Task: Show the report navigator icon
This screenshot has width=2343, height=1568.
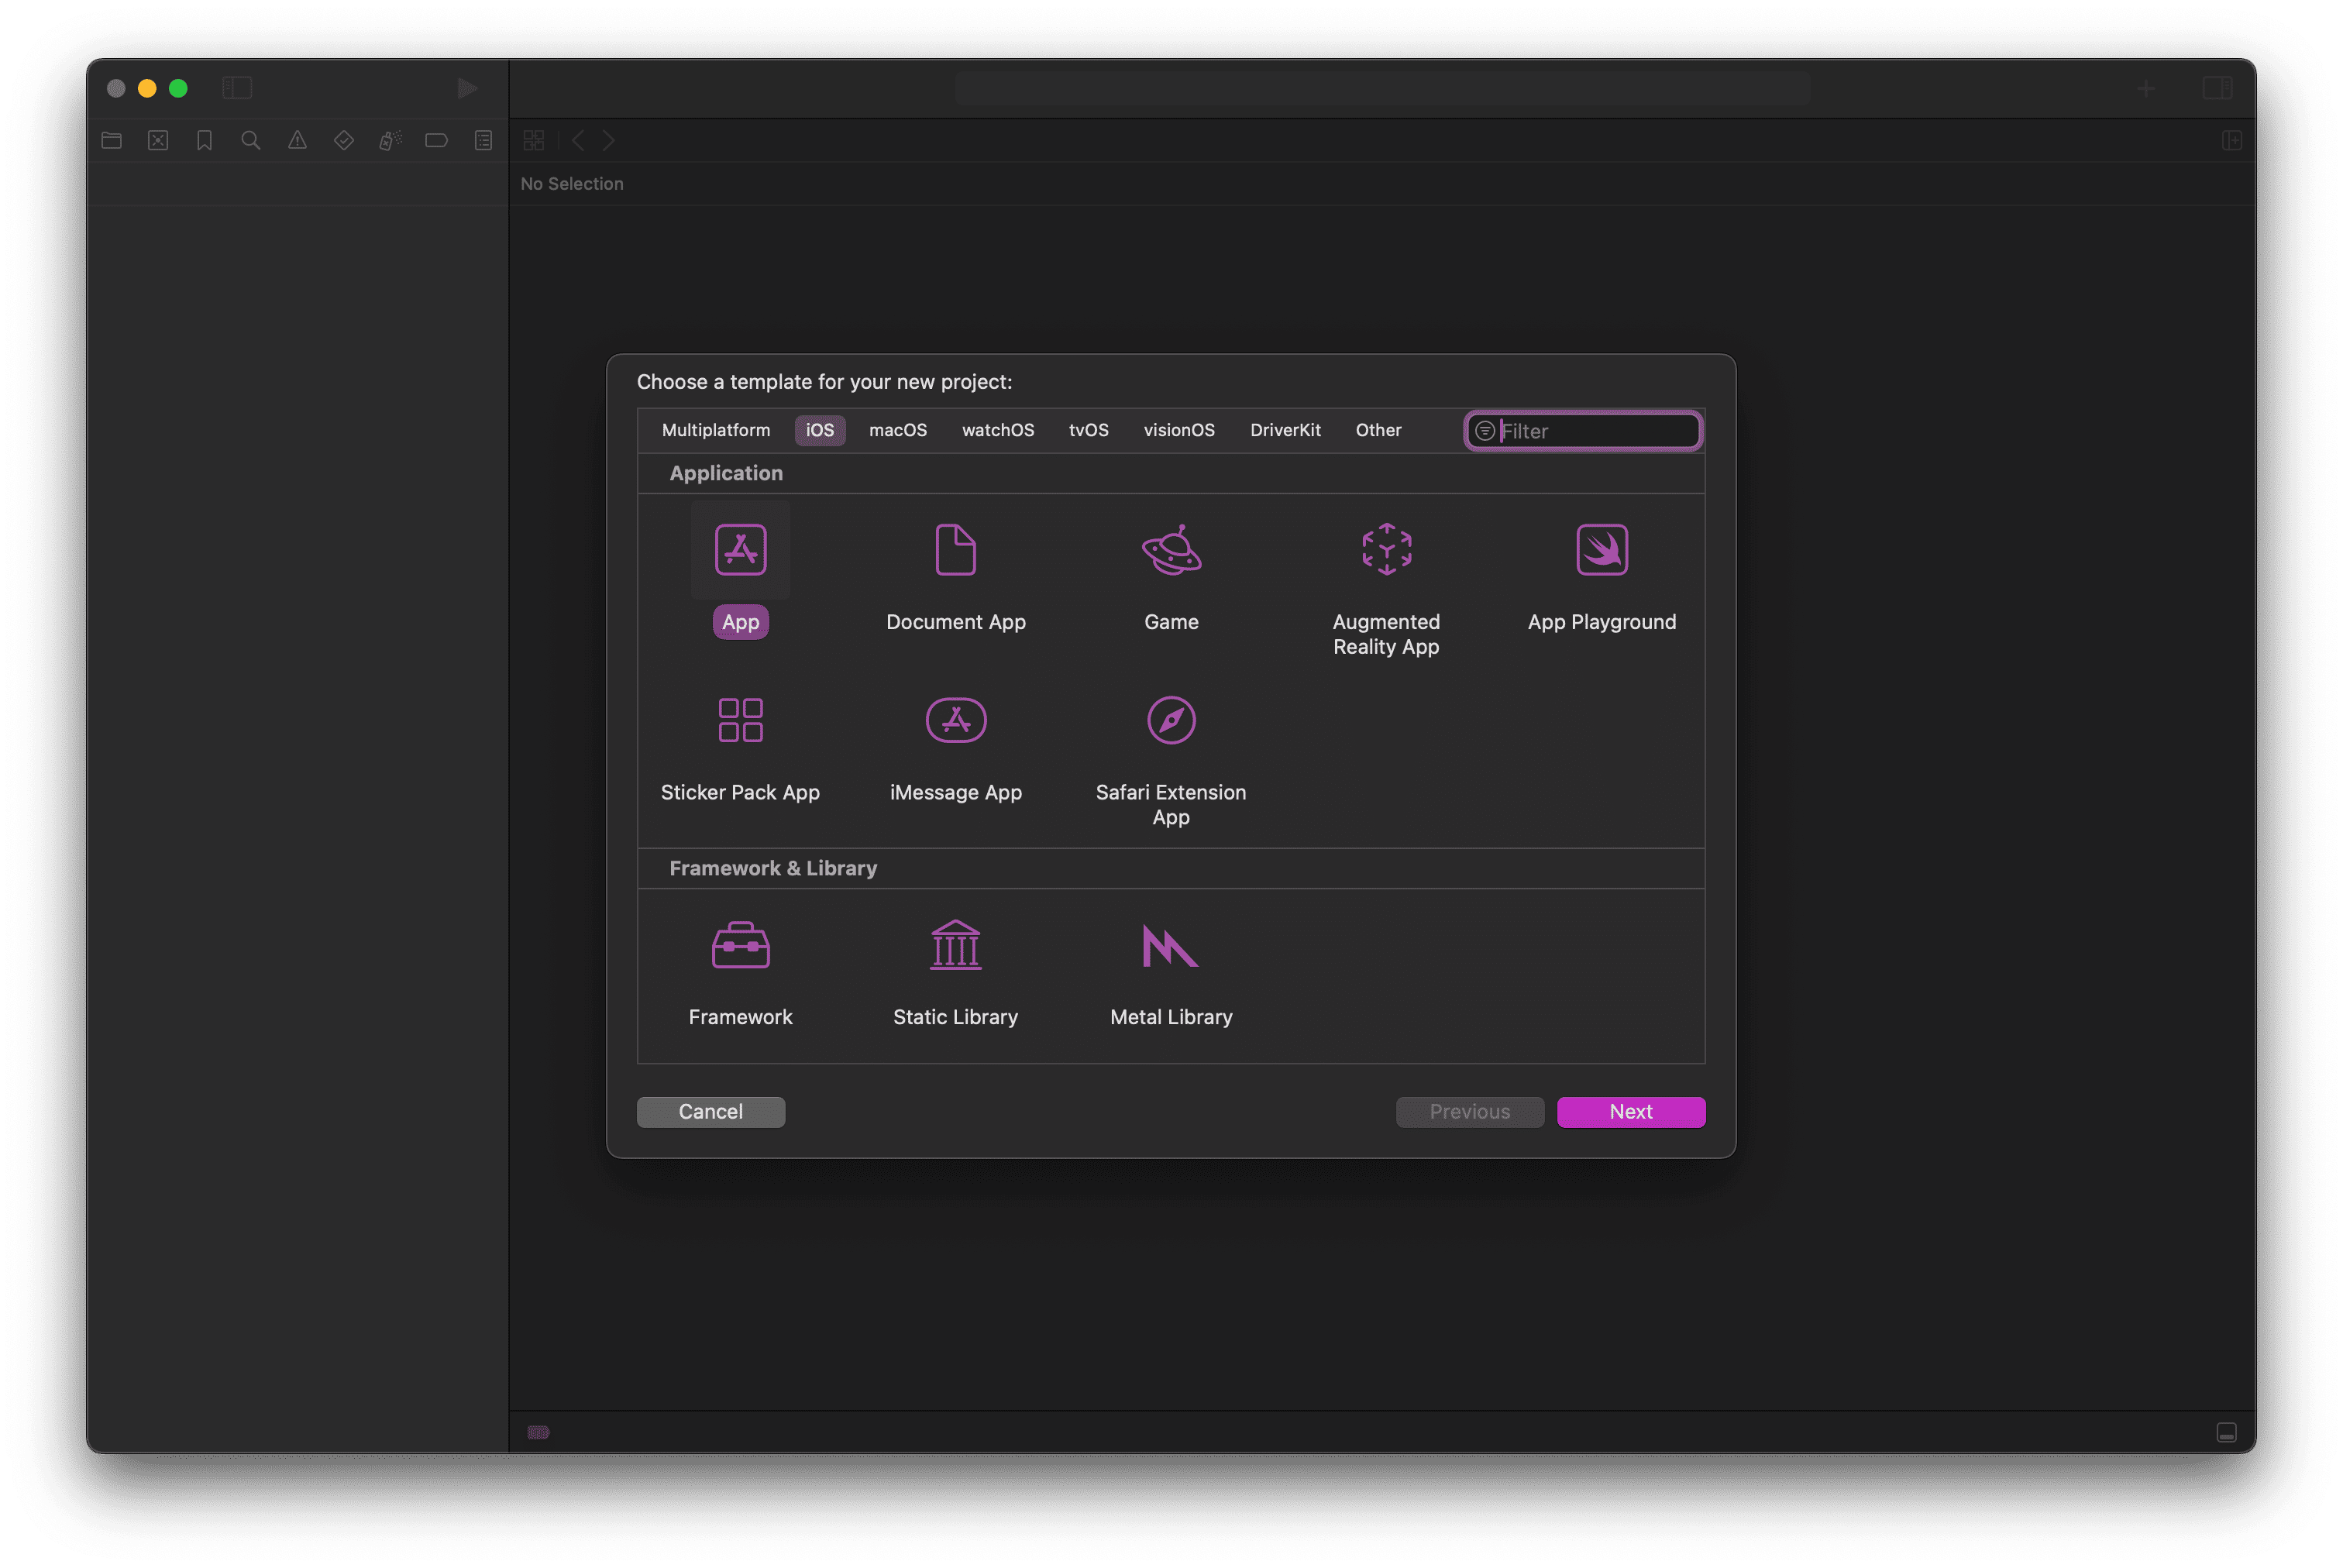Action: pyautogui.click(x=483, y=141)
